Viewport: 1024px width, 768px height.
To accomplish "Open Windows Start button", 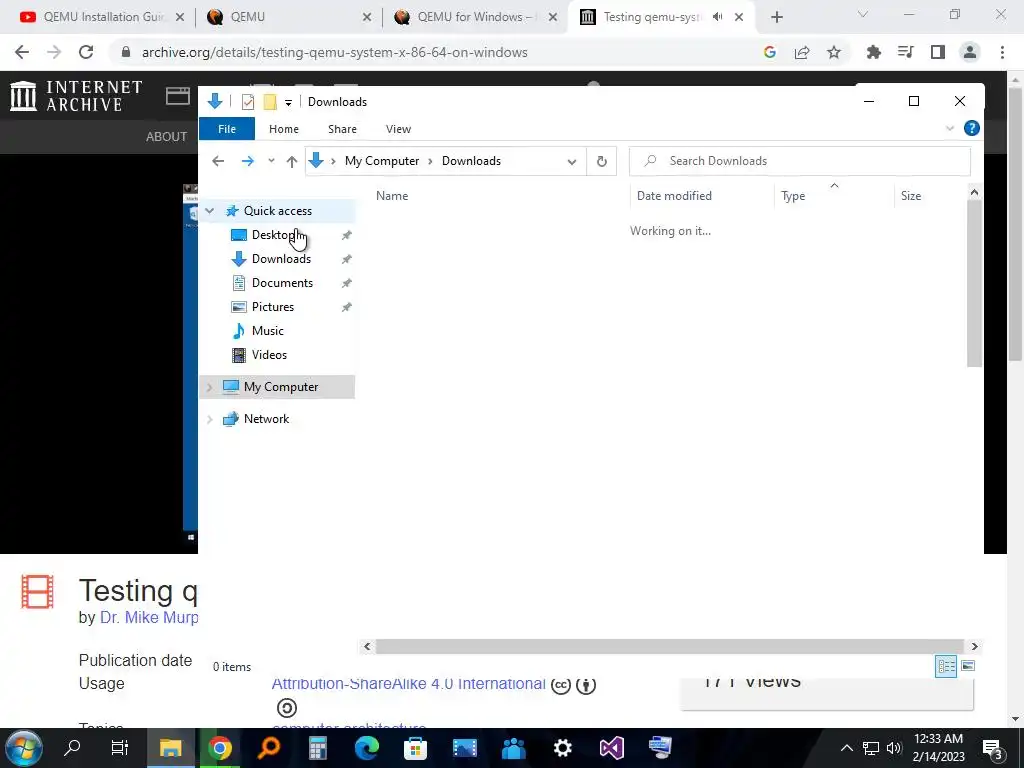I will pos(24,748).
